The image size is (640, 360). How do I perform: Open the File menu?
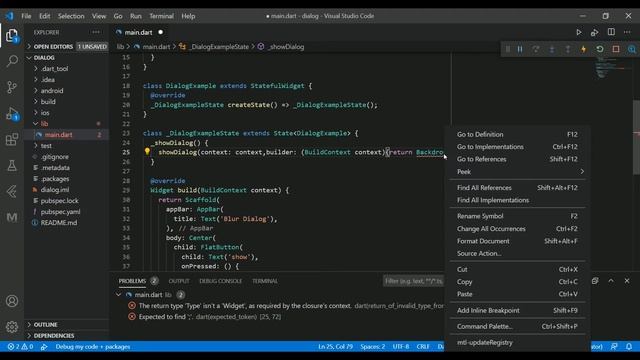tap(27, 16)
